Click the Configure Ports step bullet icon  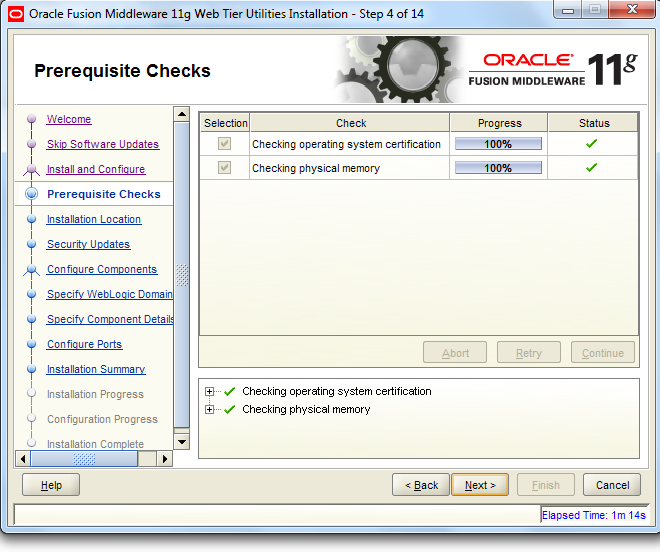point(32,344)
